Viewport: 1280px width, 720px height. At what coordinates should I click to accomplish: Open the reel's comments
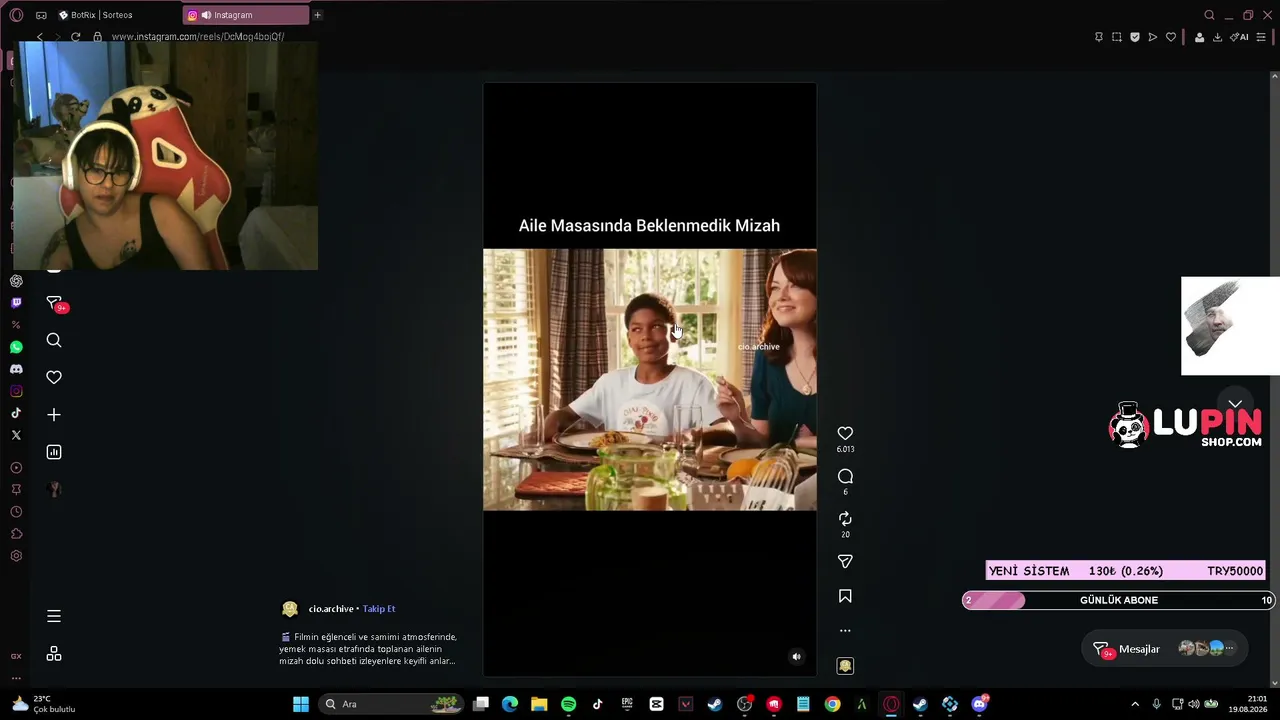(x=845, y=476)
